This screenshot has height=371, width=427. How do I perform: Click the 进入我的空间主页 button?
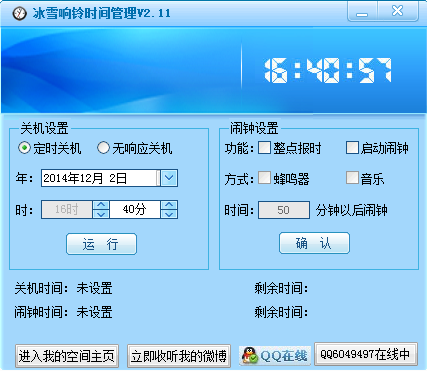pyautogui.click(x=67, y=356)
